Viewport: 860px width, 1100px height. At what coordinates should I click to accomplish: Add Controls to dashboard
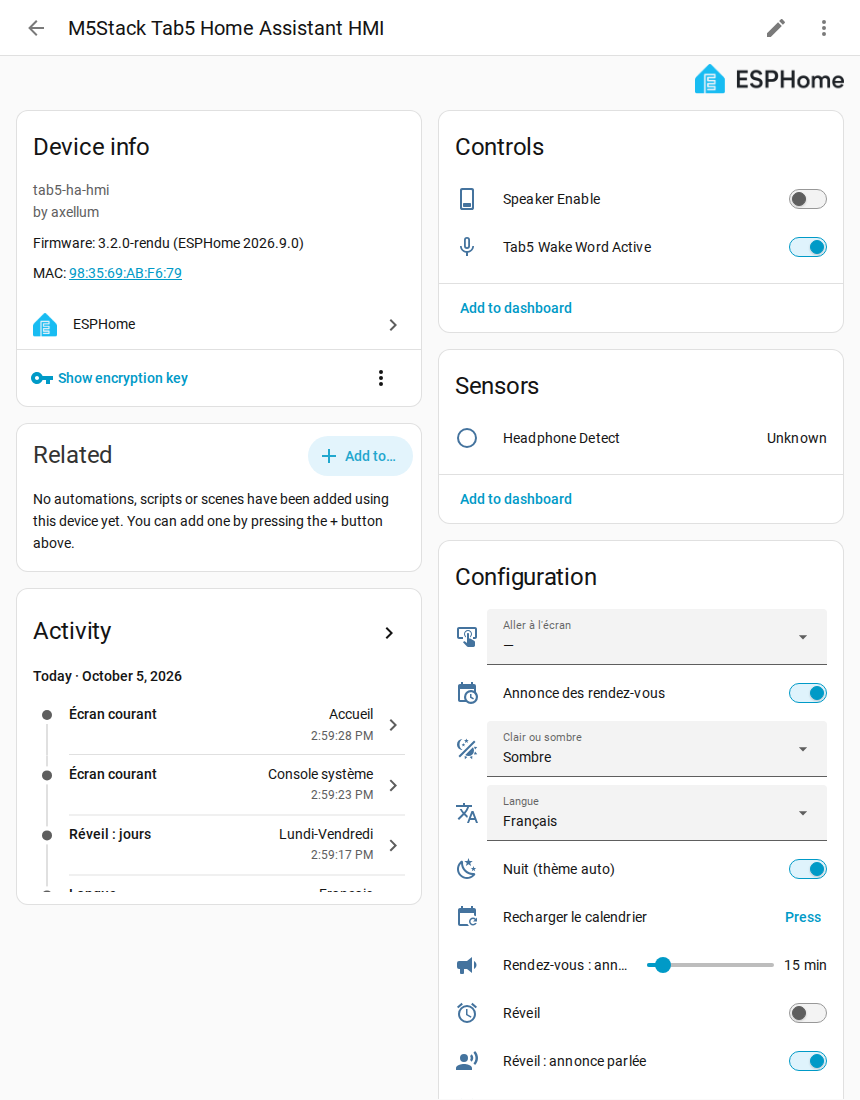coord(516,308)
